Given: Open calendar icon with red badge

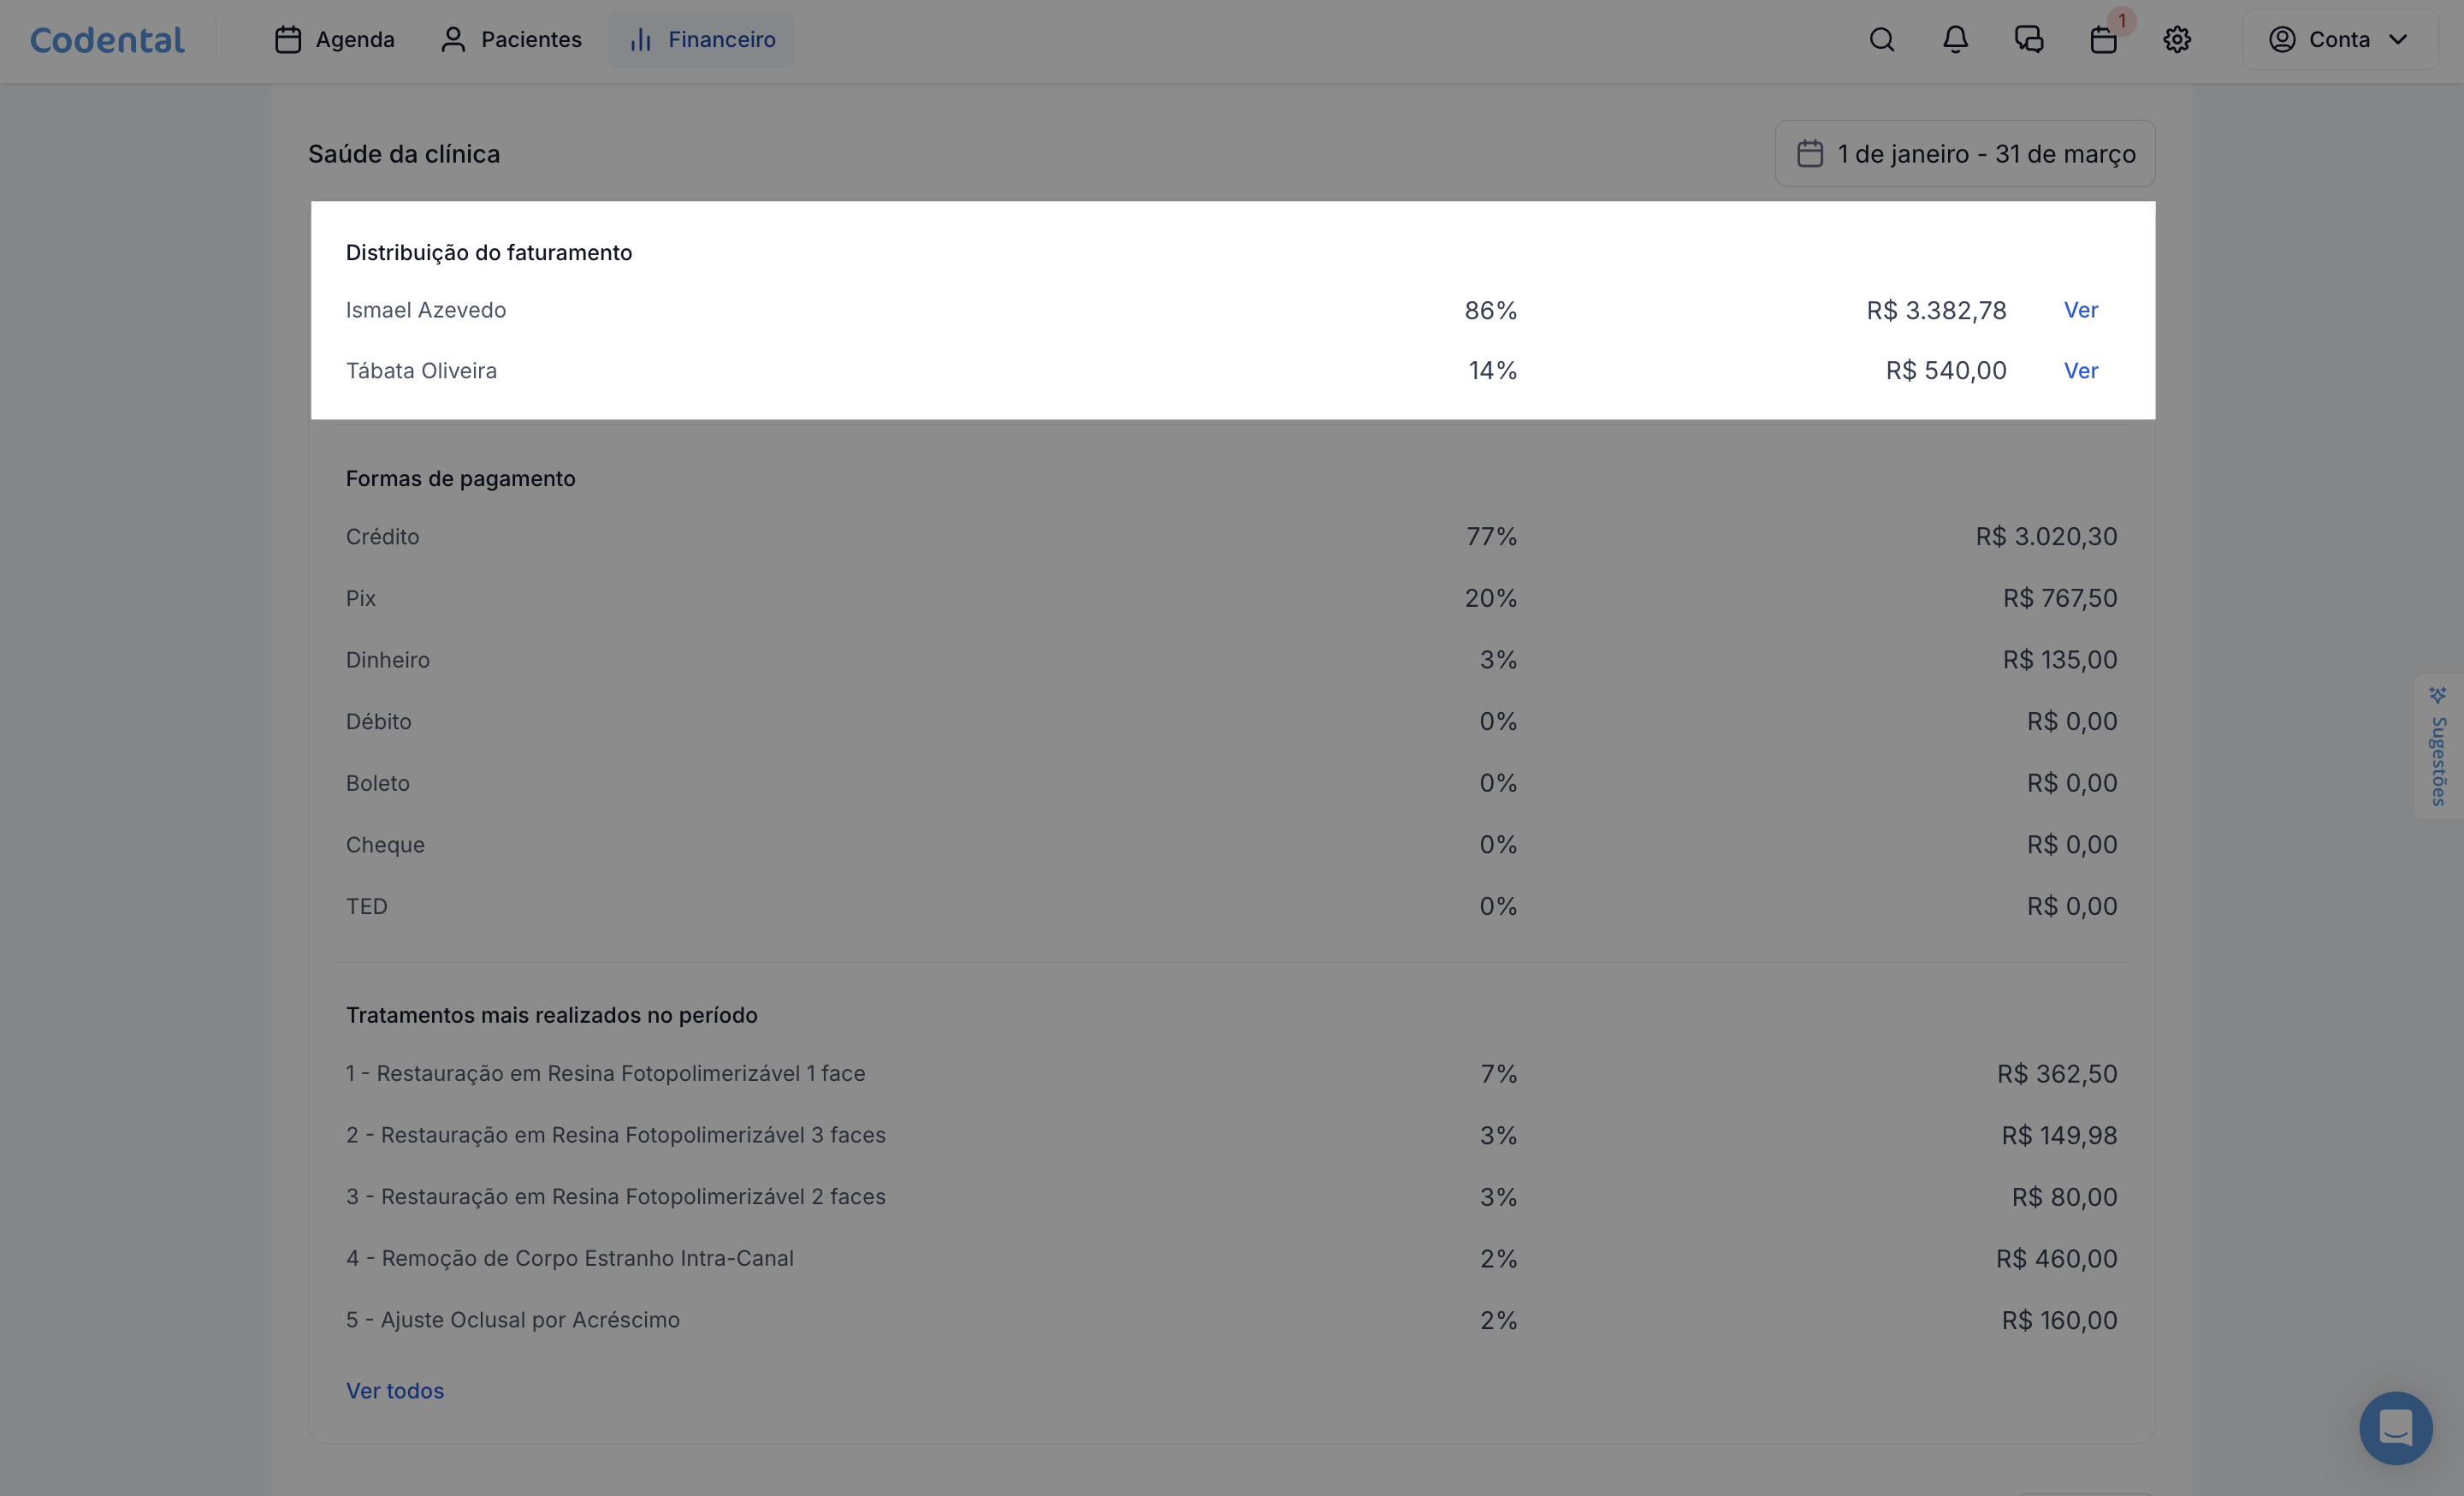Looking at the screenshot, I should coord(2103,39).
